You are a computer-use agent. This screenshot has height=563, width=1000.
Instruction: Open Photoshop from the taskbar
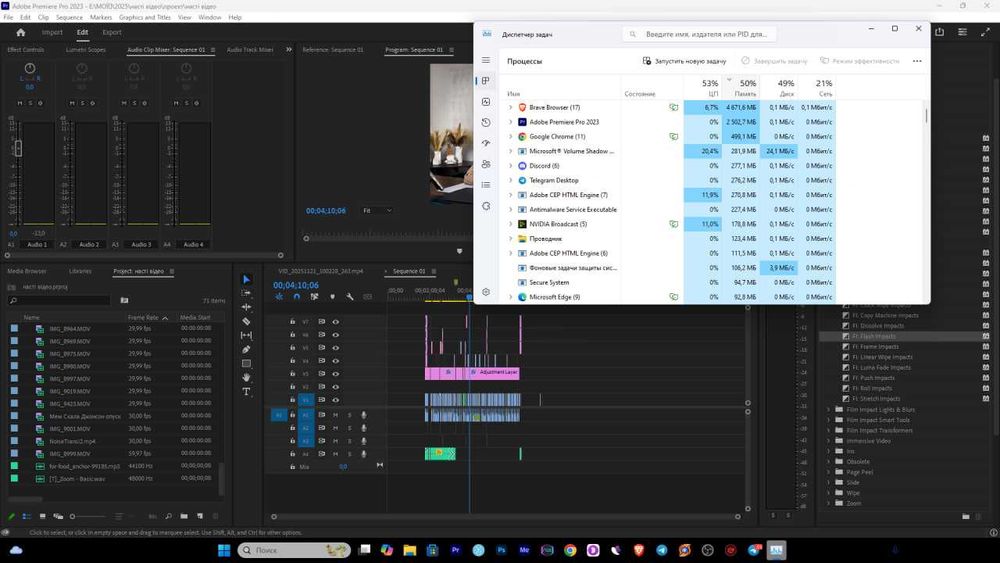pos(501,550)
